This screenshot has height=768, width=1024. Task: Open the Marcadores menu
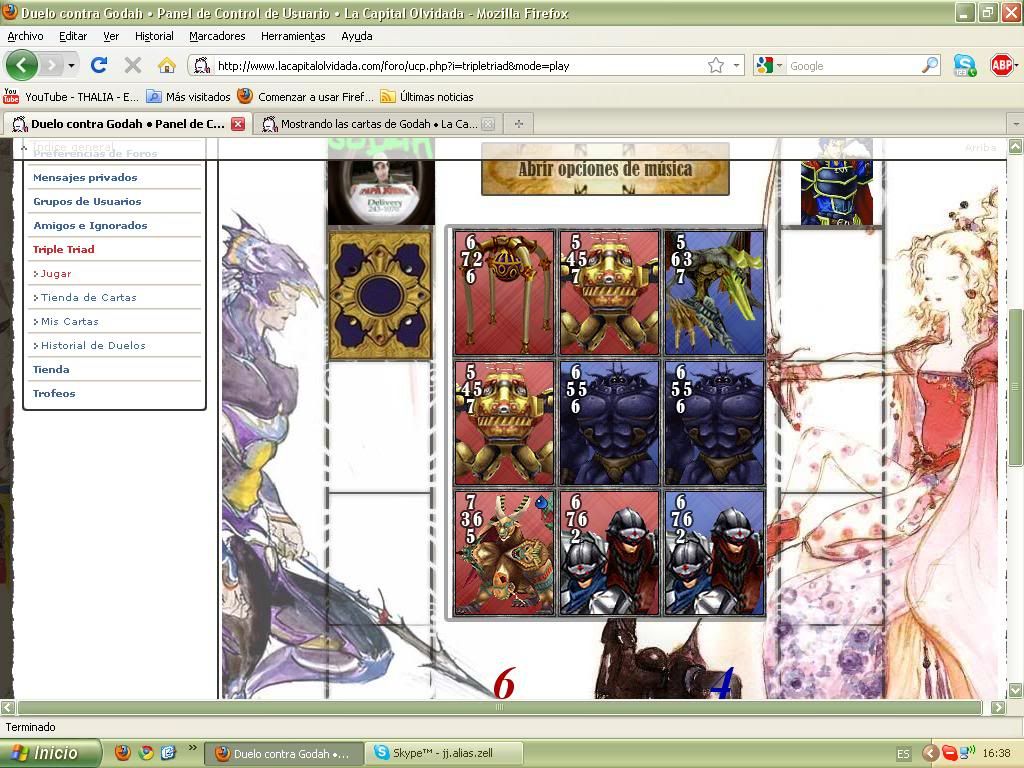(x=217, y=37)
